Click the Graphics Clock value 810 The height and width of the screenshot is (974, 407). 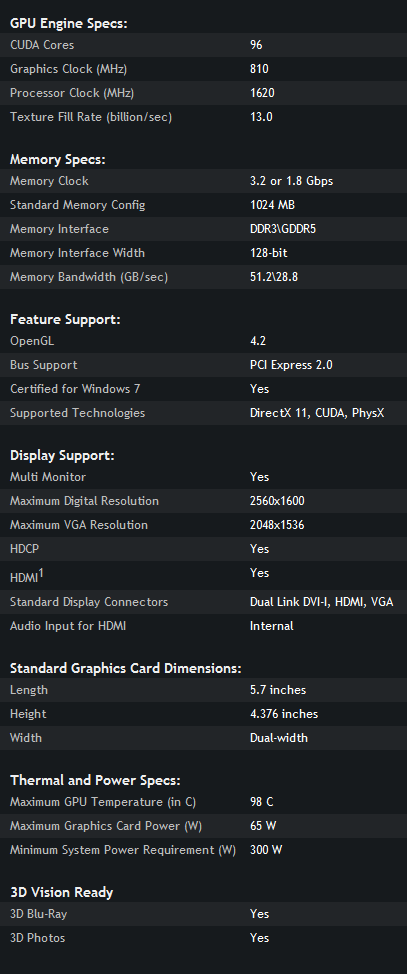259,69
